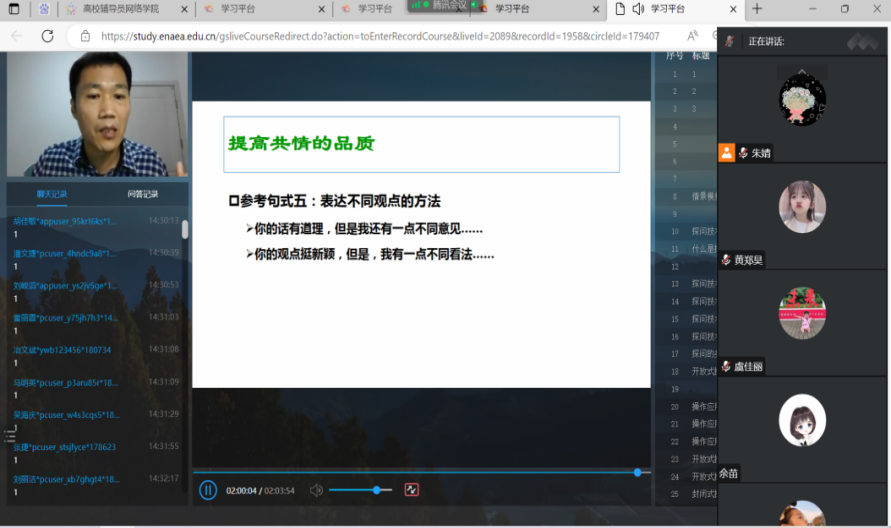
Task: Click the orange host icon next to 朱靖
Action: point(727,153)
